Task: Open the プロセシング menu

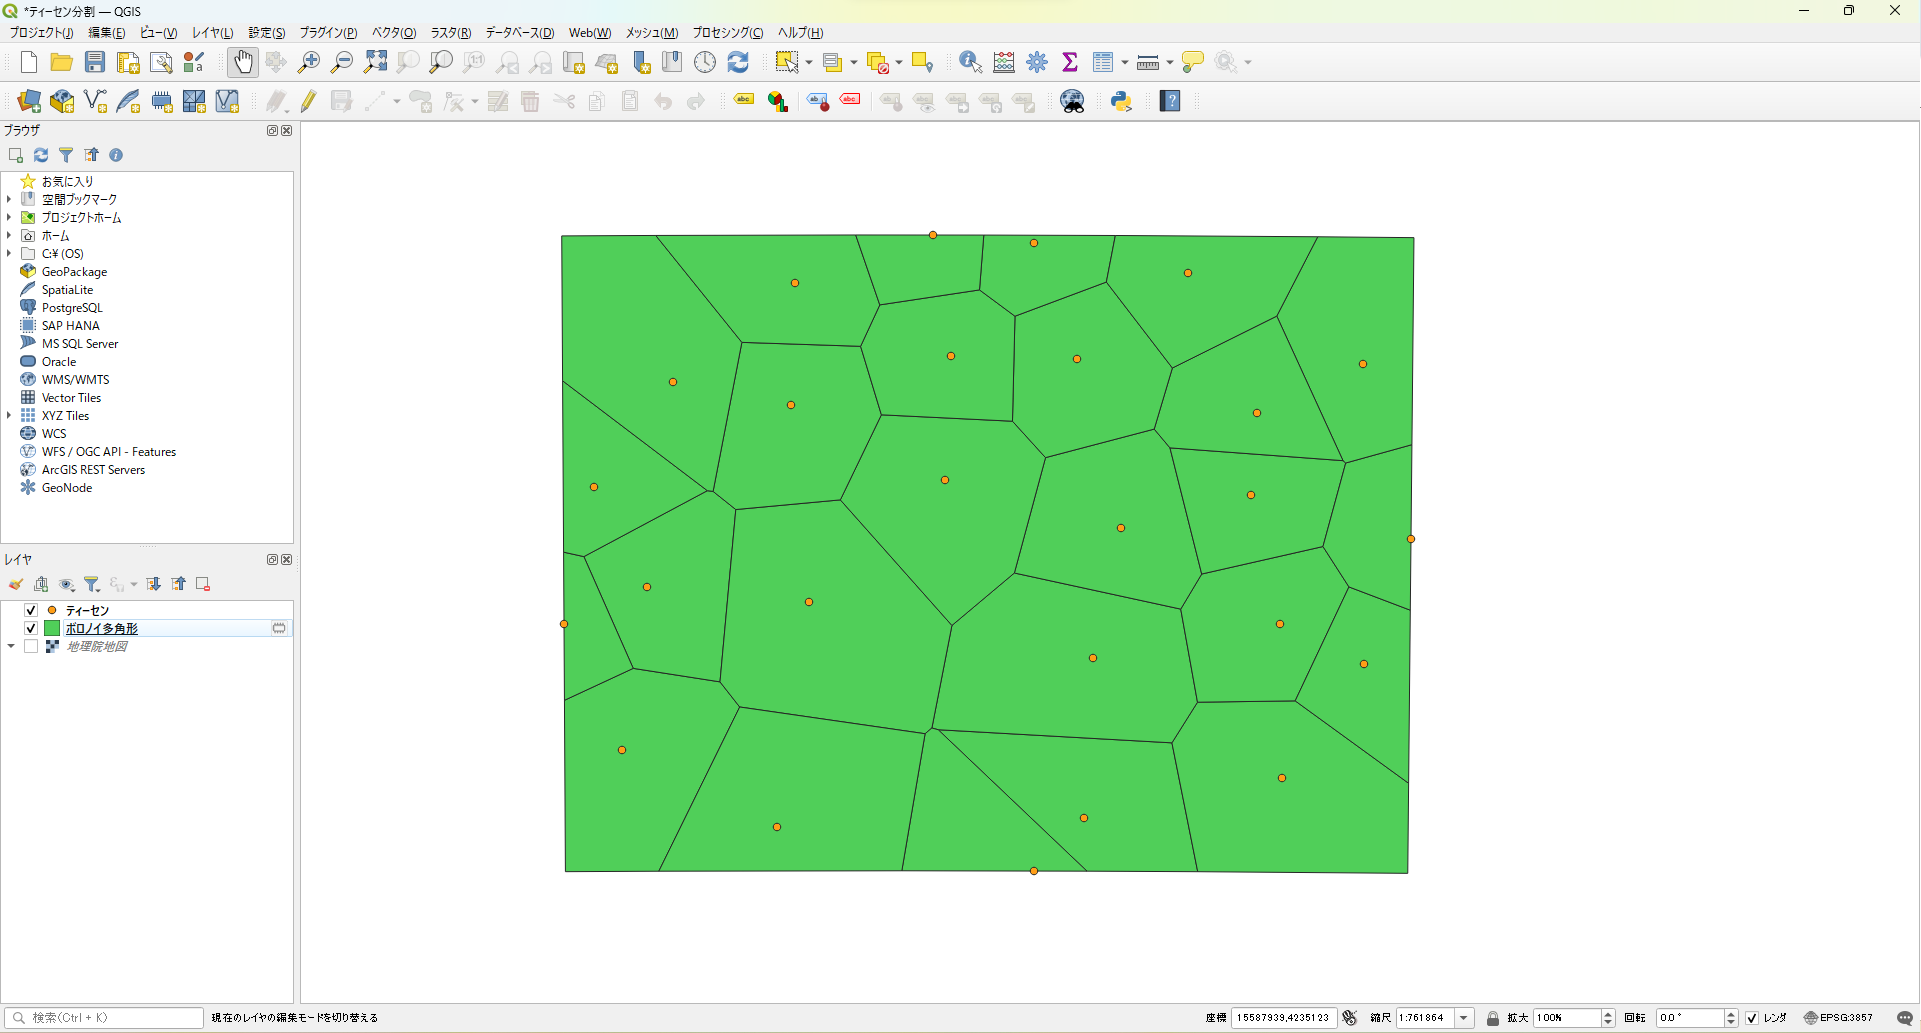Action: pyautogui.click(x=727, y=33)
